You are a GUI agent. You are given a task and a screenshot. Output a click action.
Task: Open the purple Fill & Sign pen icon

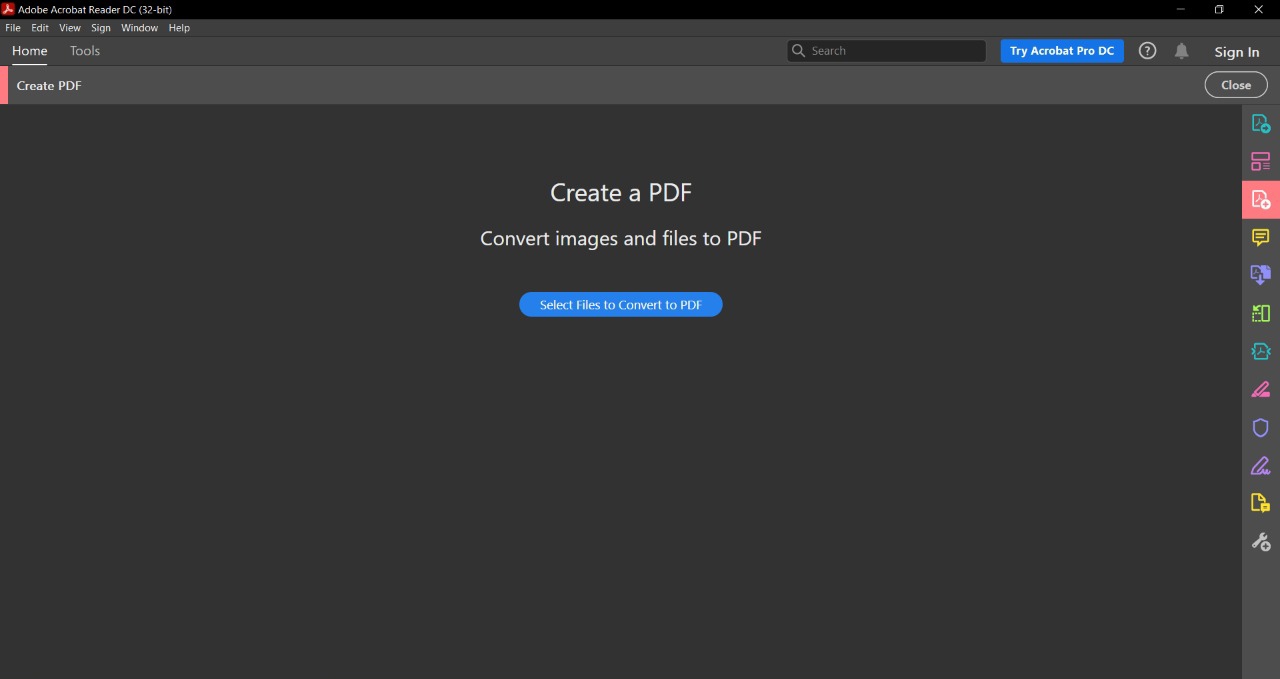(1261, 465)
